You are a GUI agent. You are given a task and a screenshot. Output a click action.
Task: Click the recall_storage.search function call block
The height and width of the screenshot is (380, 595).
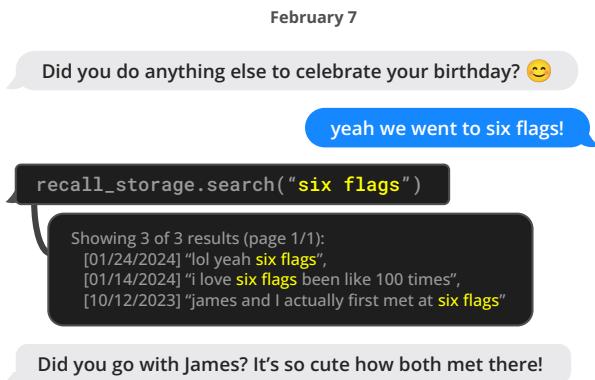pos(232,184)
